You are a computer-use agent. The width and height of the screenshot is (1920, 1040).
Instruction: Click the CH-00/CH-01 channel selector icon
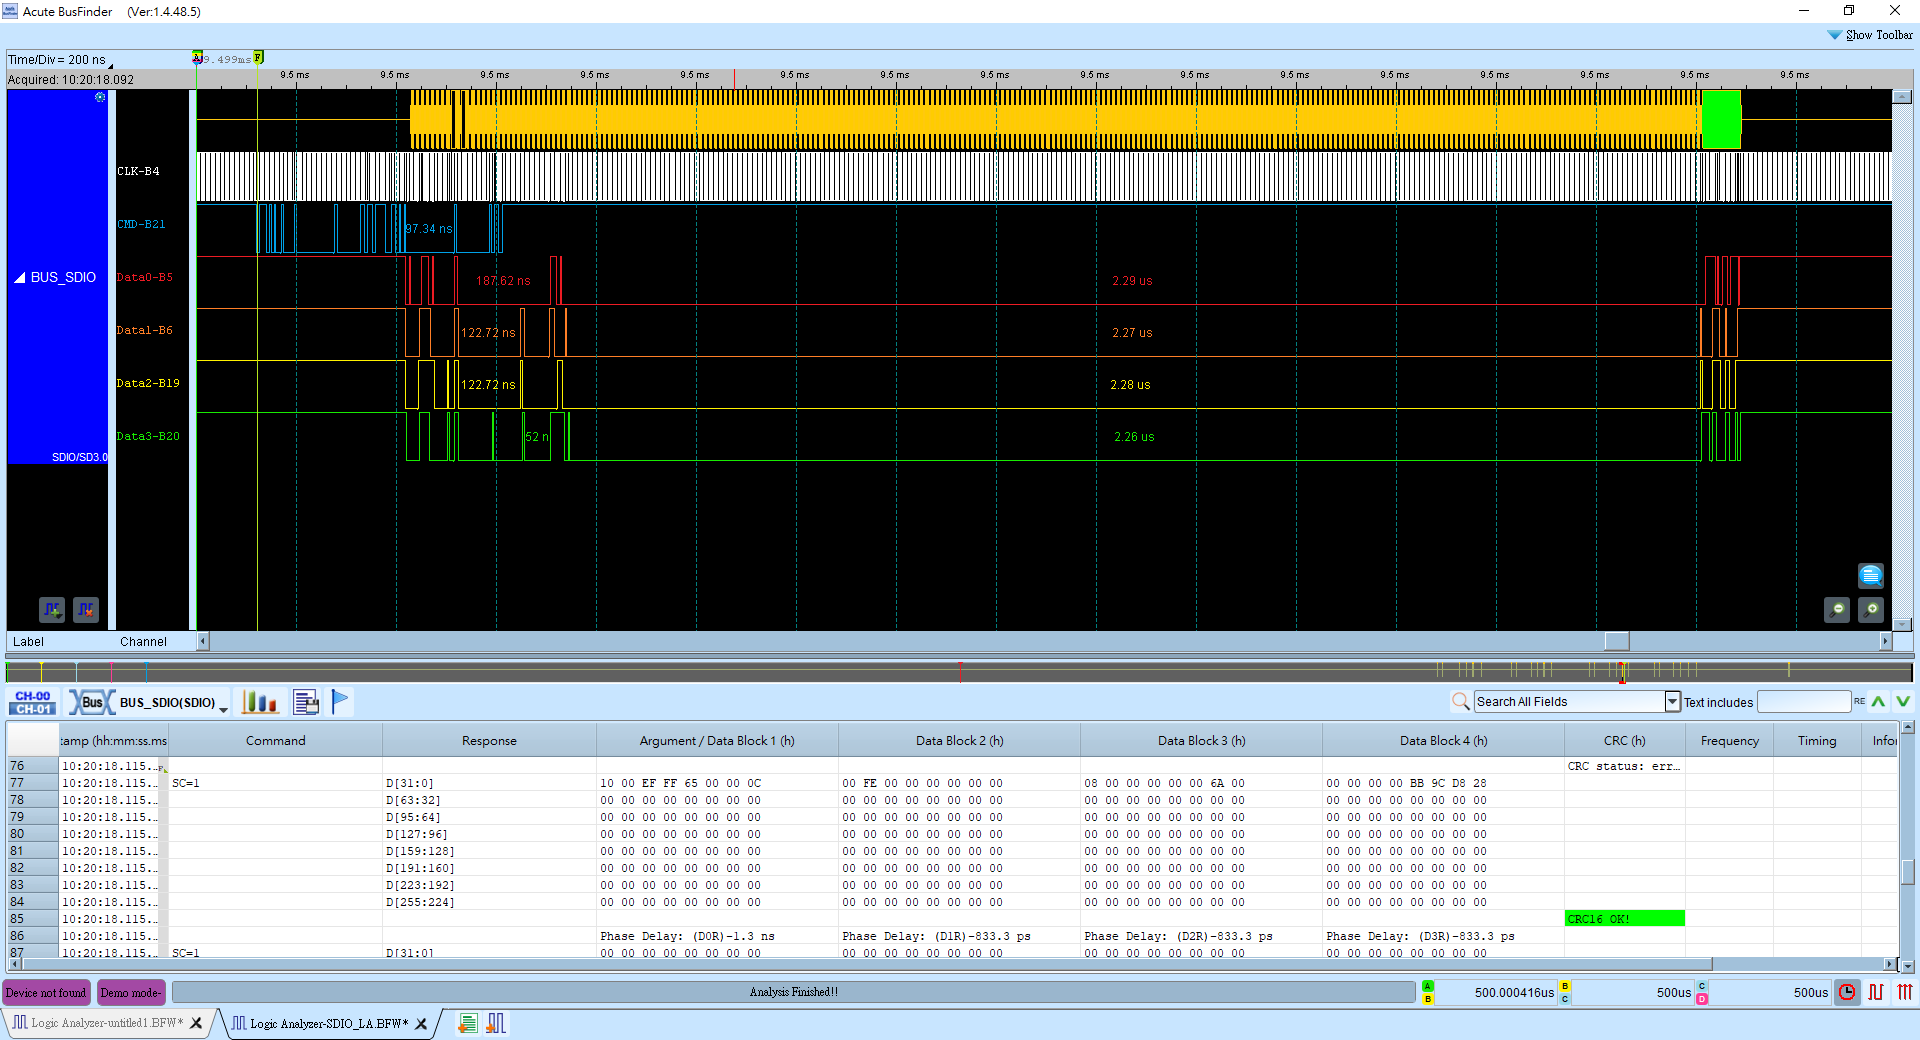[x=33, y=702]
